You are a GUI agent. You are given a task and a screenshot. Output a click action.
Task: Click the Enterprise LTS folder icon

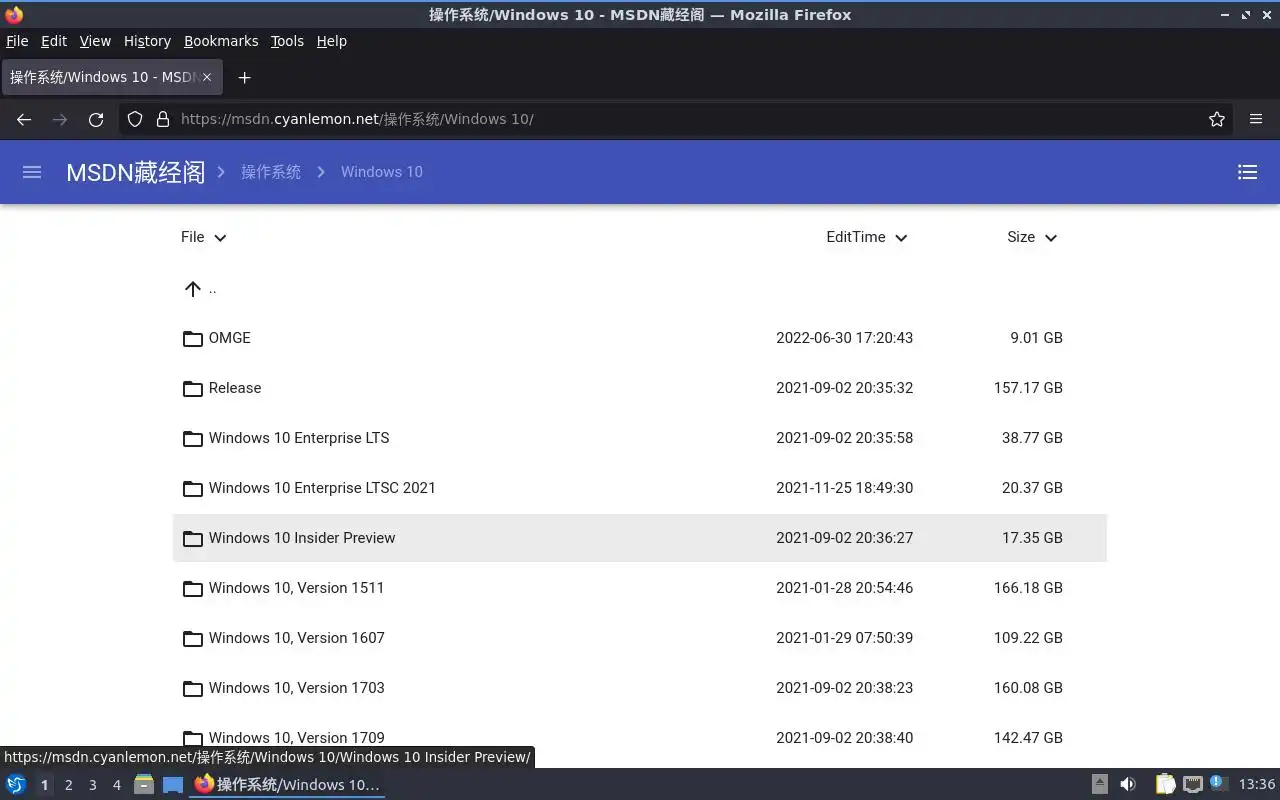(193, 438)
